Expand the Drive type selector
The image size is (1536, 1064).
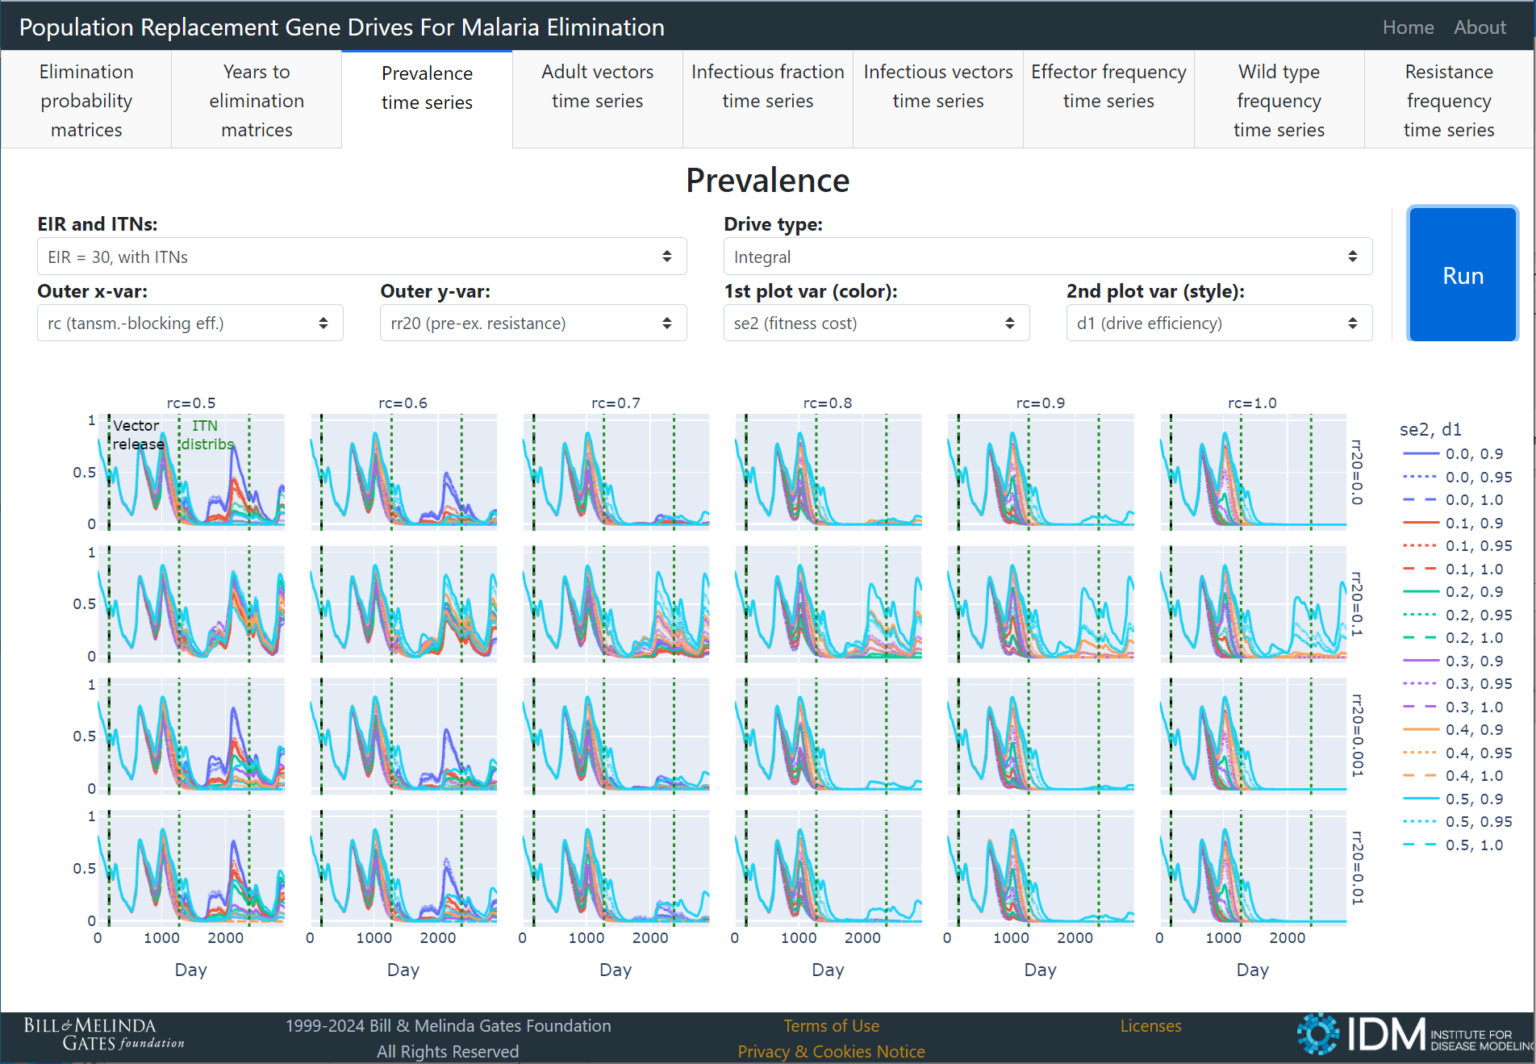point(1047,257)
